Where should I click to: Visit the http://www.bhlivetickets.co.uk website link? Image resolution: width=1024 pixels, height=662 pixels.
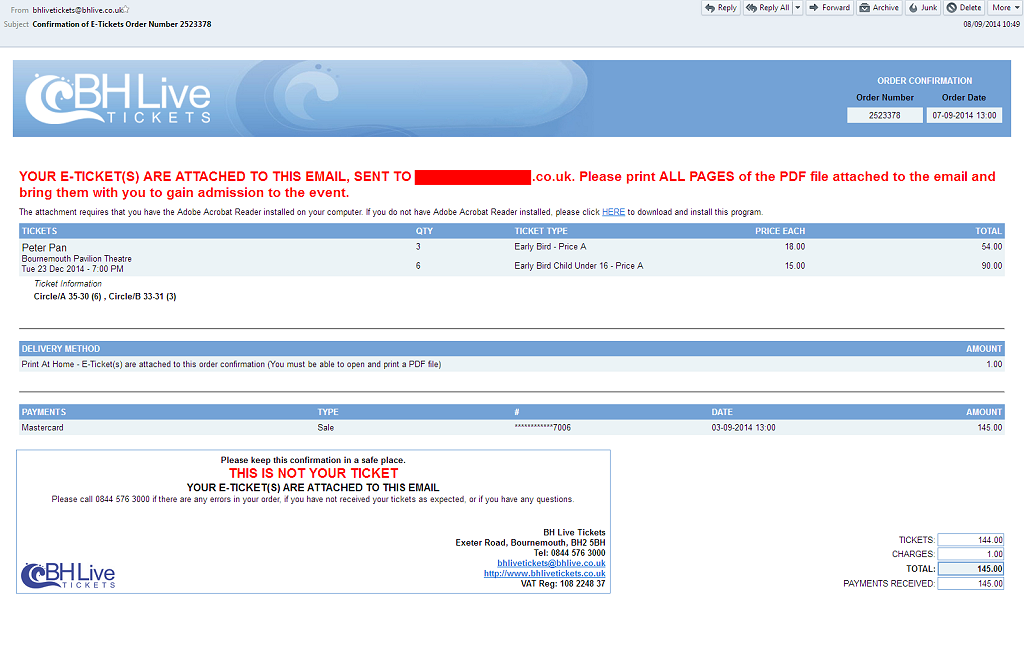pyautogui.click(x=544, y=573)
